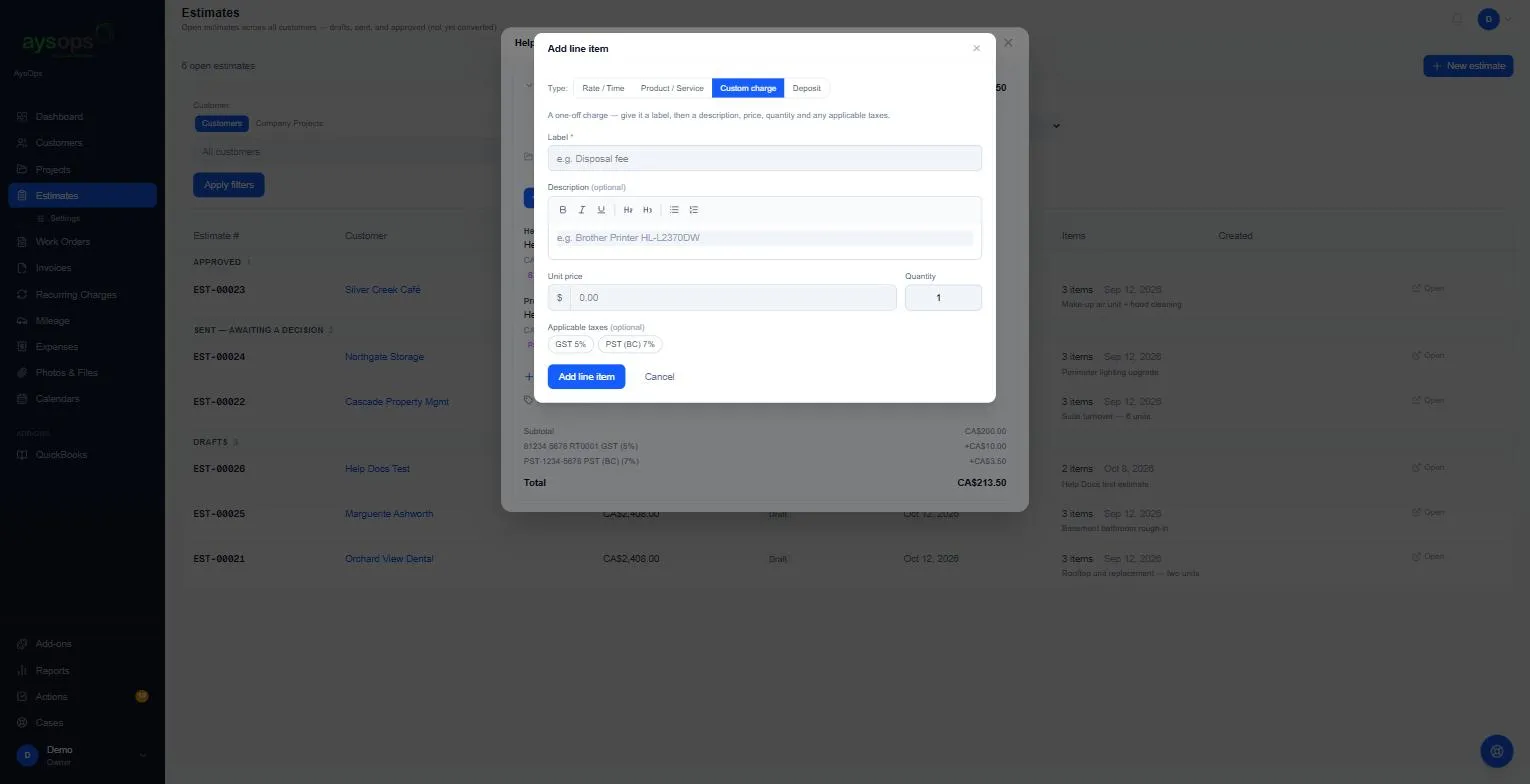Click the Add line item button
The height and width of the screenshot is (784, 1530).
coord(586,377)
